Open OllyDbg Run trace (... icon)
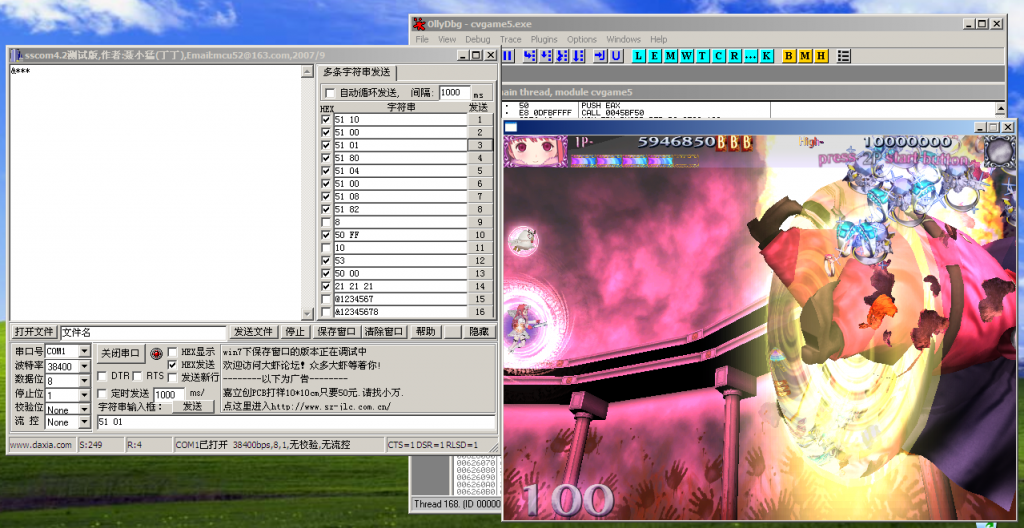The image size is (1024, 528). 750,56
